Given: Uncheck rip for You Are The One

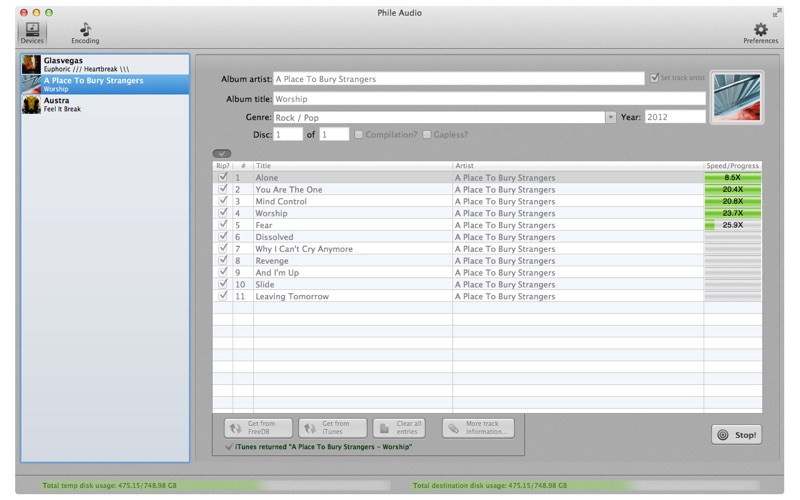Looking at the screenshot, I should point(222,189).
